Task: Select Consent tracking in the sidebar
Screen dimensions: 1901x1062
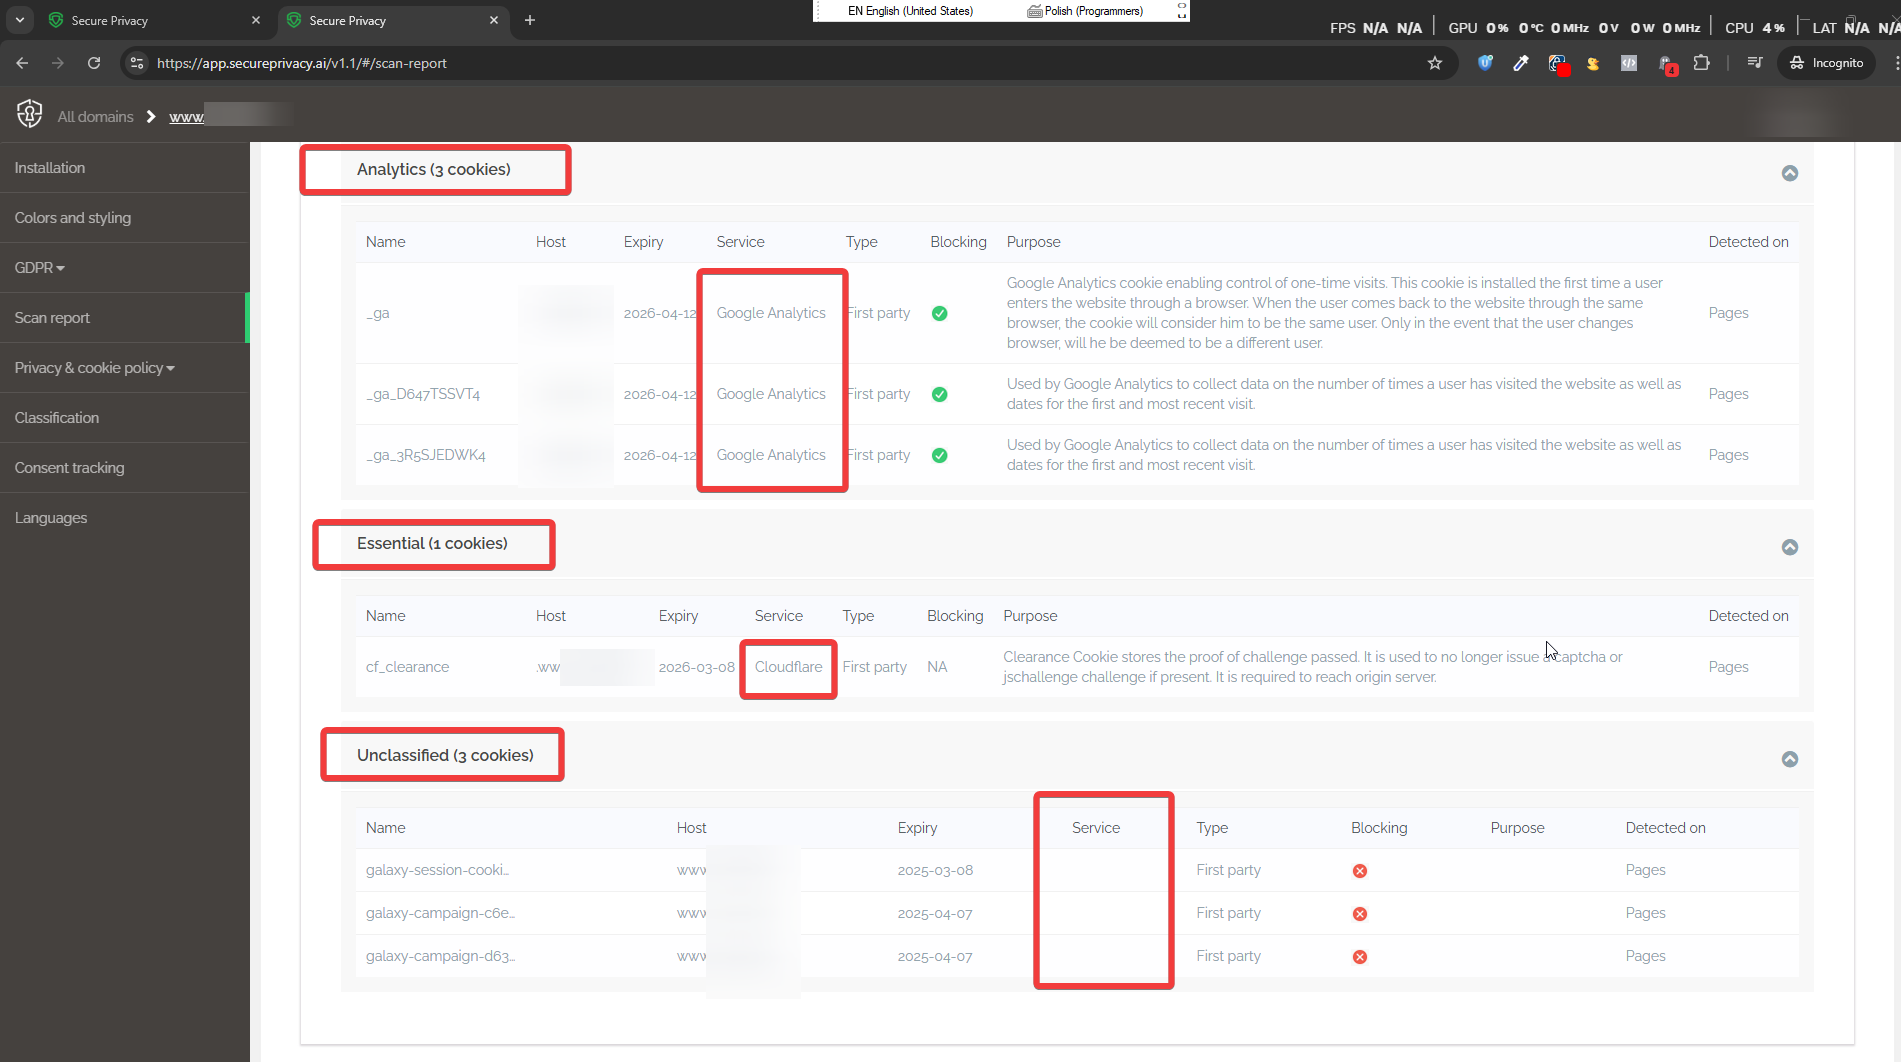Action: pyautogui.click(x=69, y=467)
